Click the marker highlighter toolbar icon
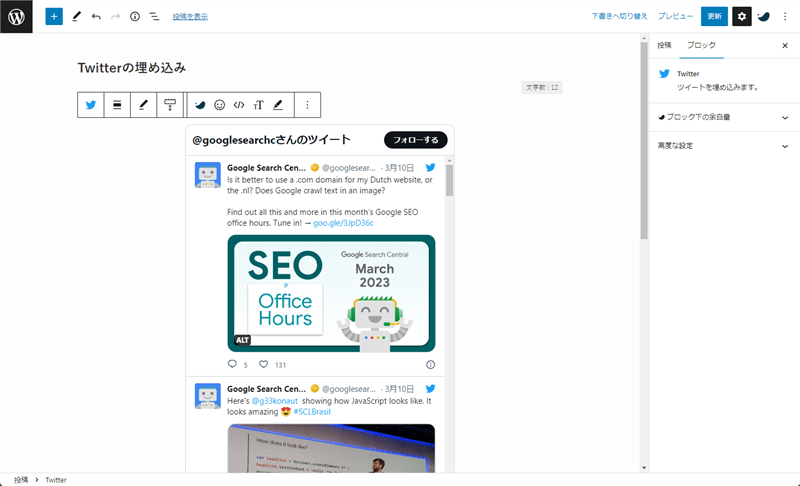The height and width of the screenshot is (486, 800). click(278, 105)
